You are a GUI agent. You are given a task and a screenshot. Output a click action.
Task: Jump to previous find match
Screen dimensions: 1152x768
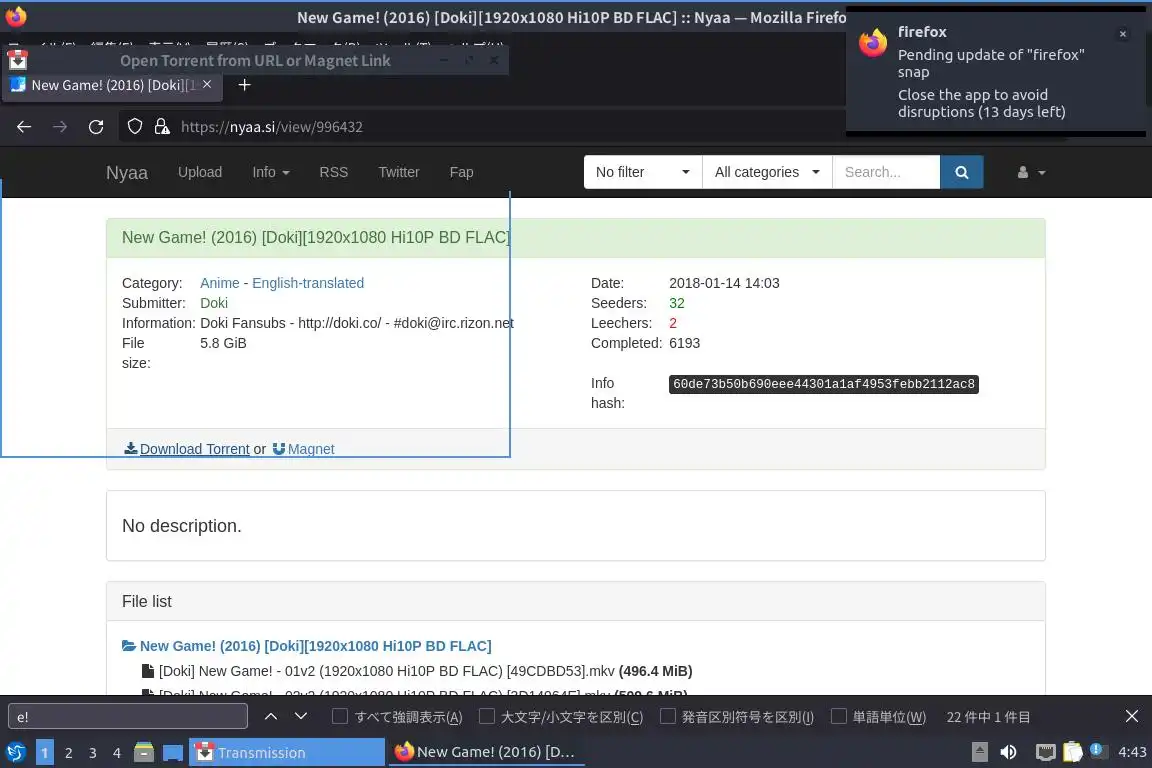[270, 717]
